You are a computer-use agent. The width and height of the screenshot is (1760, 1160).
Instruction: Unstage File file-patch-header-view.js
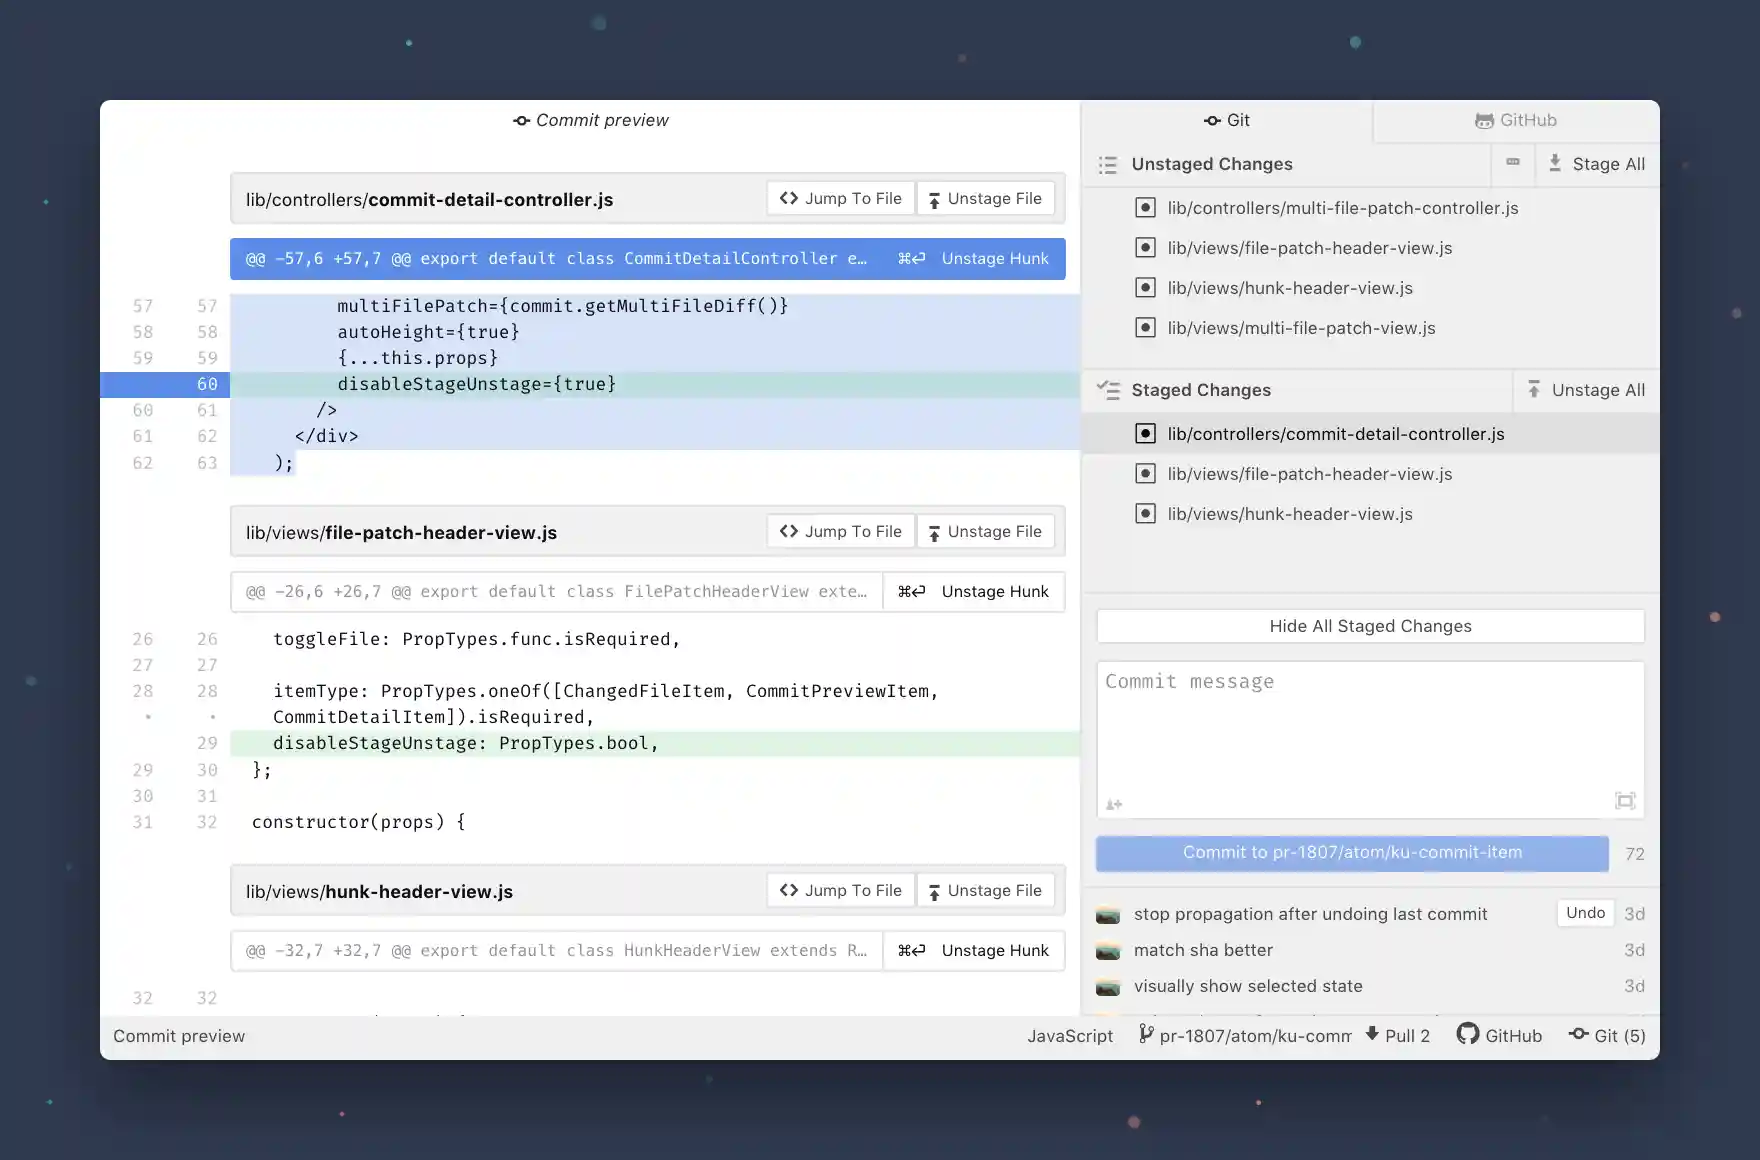985,531
